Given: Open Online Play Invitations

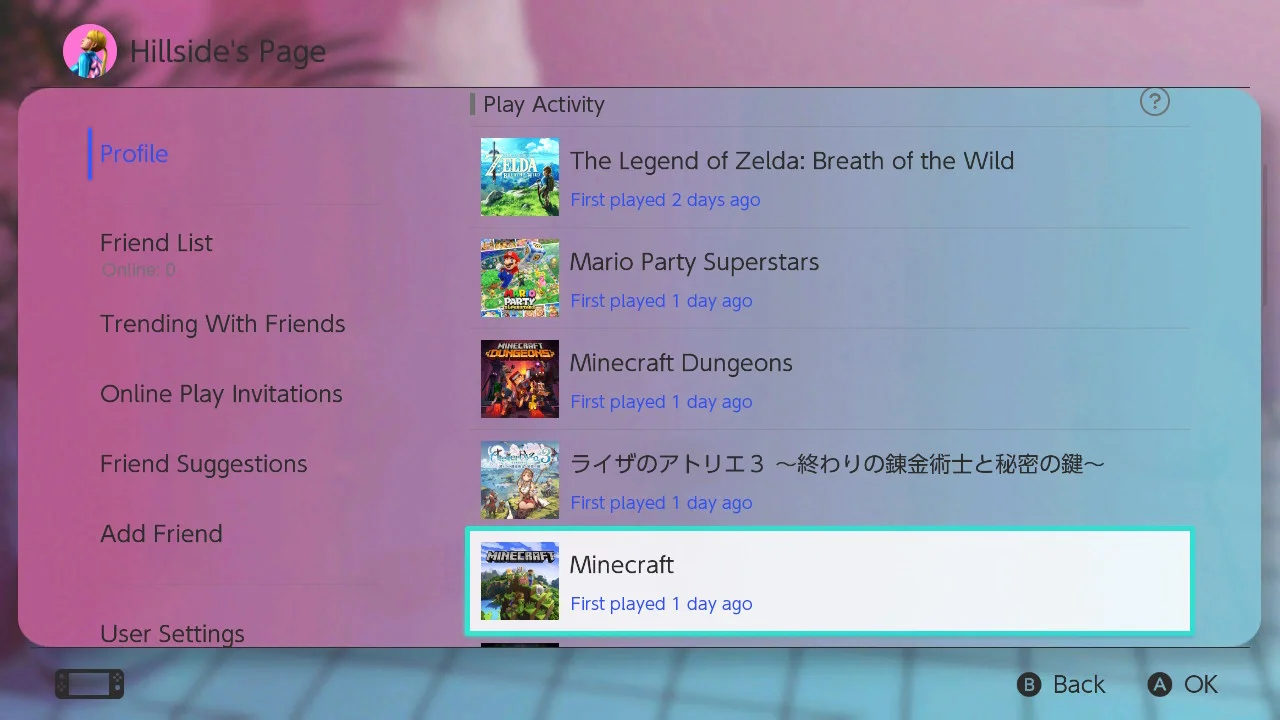Looking at the screenshot, I should coord(221,394).
